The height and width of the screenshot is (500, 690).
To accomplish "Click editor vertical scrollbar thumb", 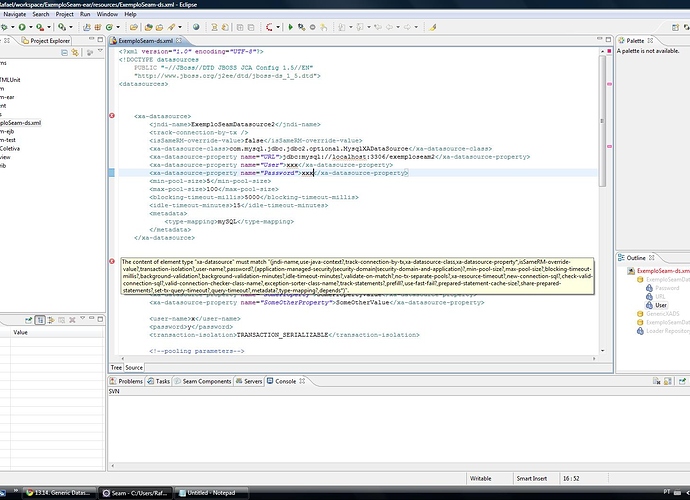I will click(602, 121).
